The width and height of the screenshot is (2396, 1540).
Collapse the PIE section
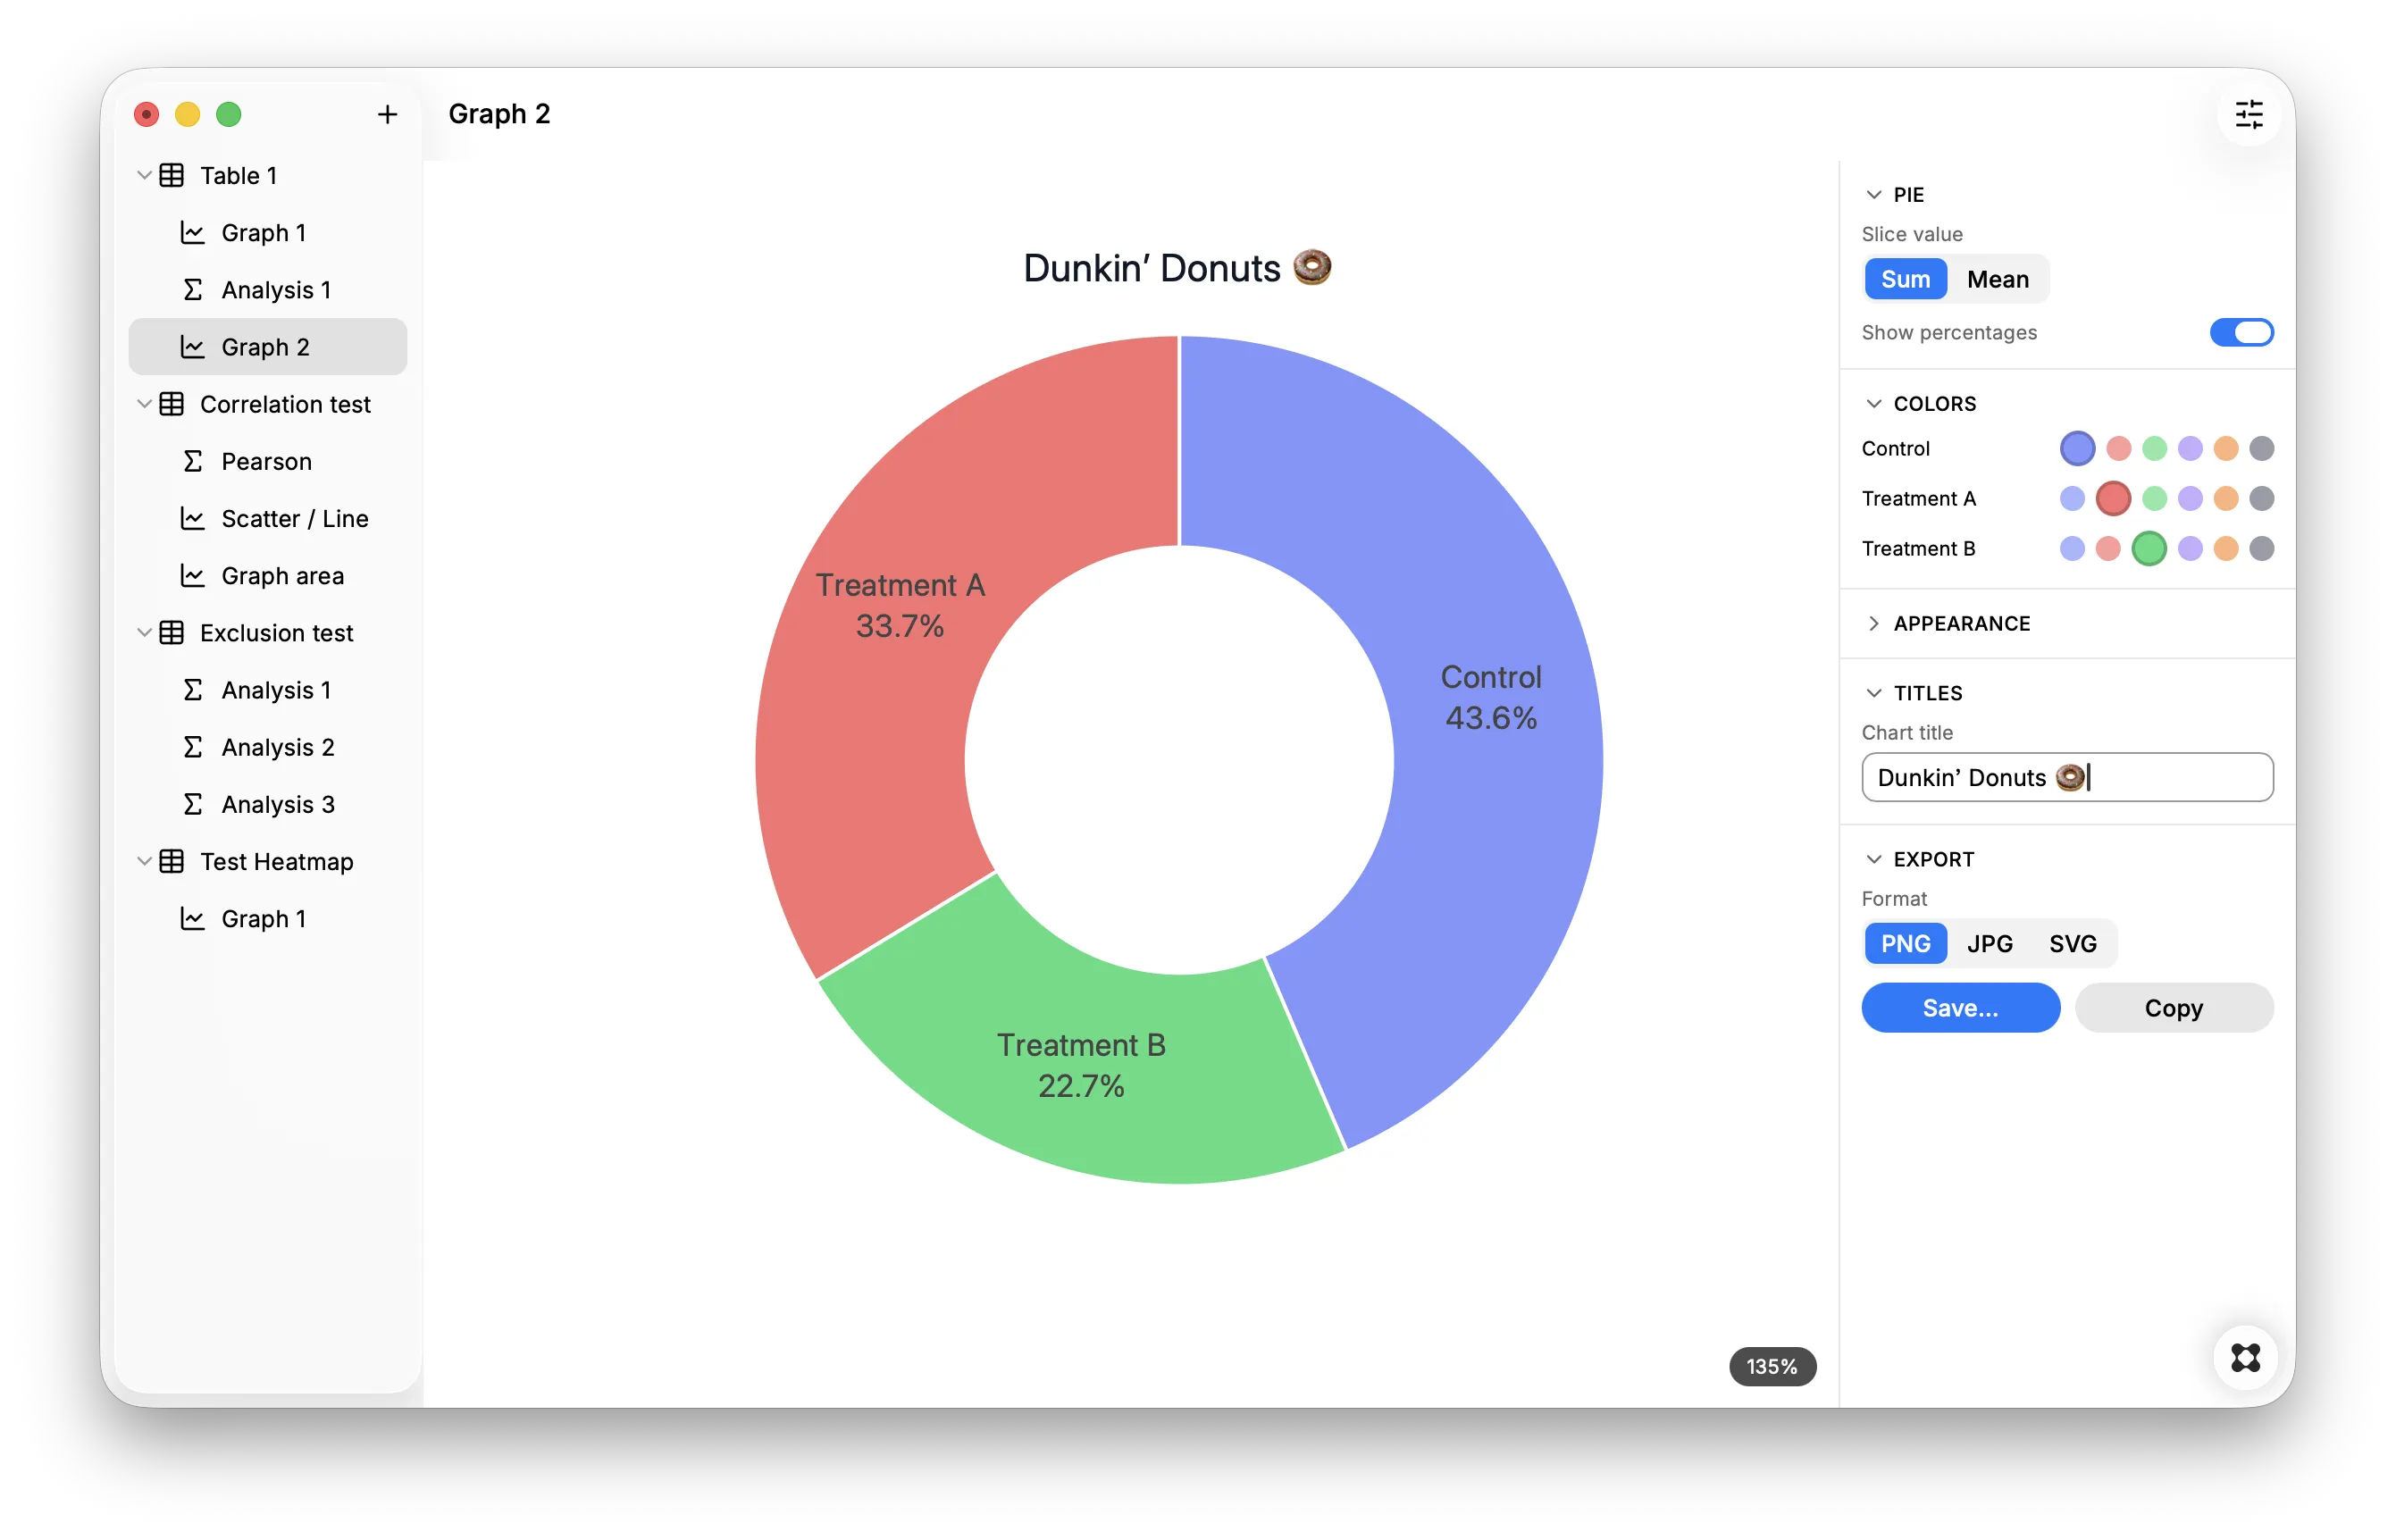coord(1874,195)
